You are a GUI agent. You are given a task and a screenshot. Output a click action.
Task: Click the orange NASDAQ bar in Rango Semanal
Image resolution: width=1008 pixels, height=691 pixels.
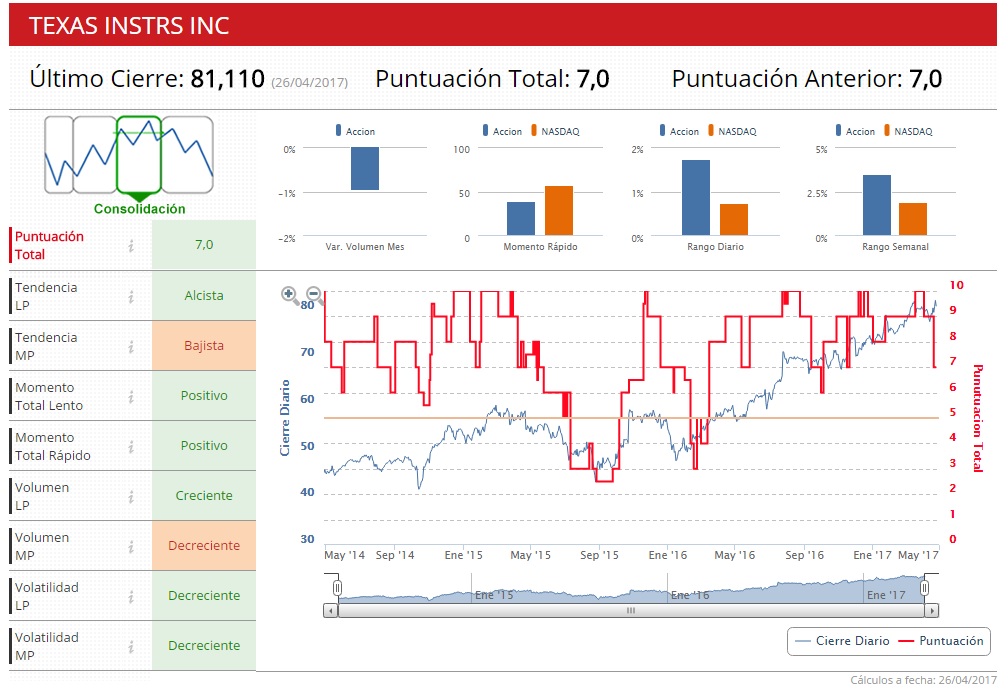point(913,219)
